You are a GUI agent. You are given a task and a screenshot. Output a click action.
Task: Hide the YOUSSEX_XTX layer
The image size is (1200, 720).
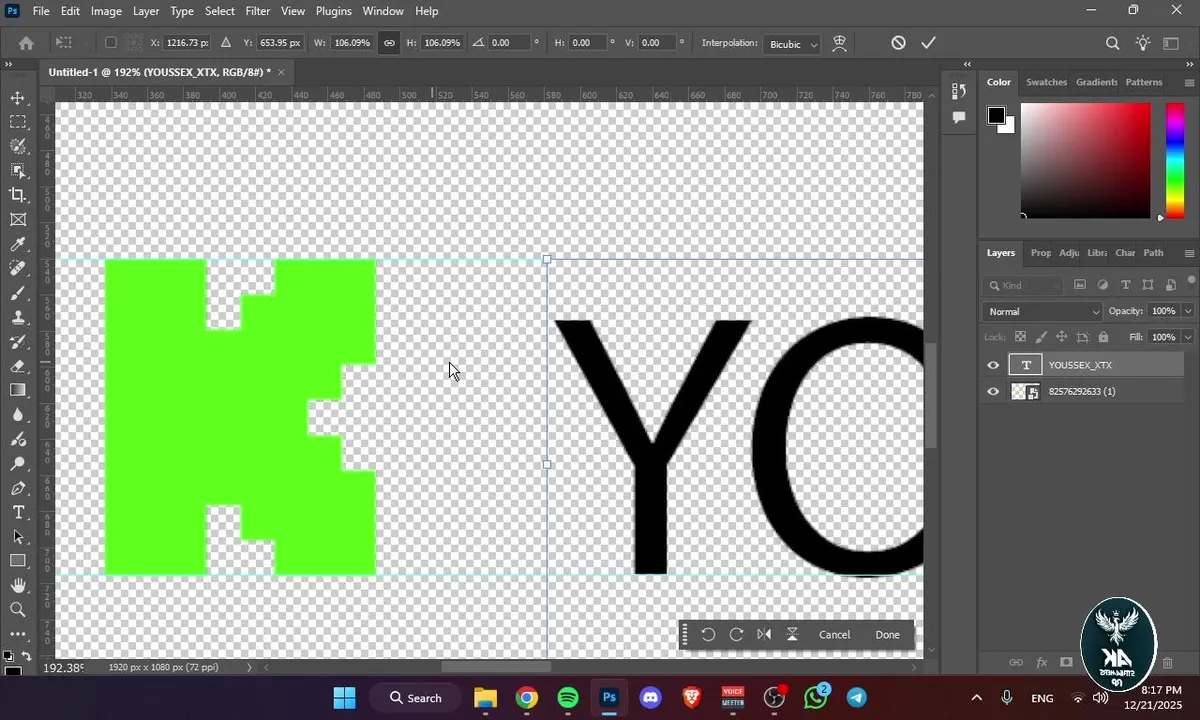[x=993, y=365]
